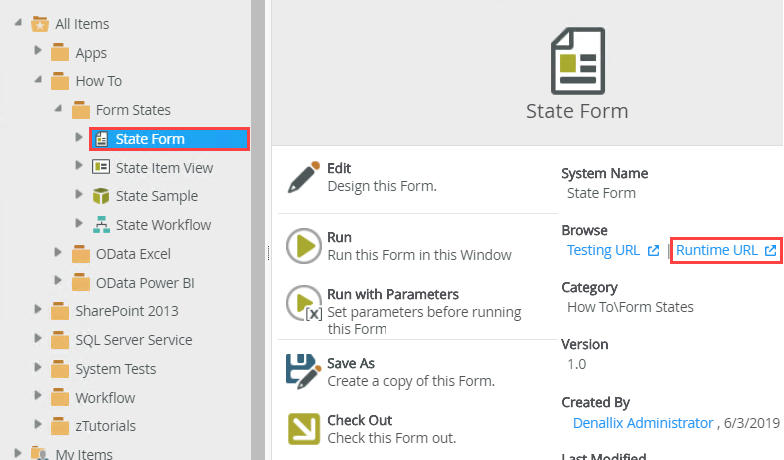Collapse the Form States folder

(58, 109)
